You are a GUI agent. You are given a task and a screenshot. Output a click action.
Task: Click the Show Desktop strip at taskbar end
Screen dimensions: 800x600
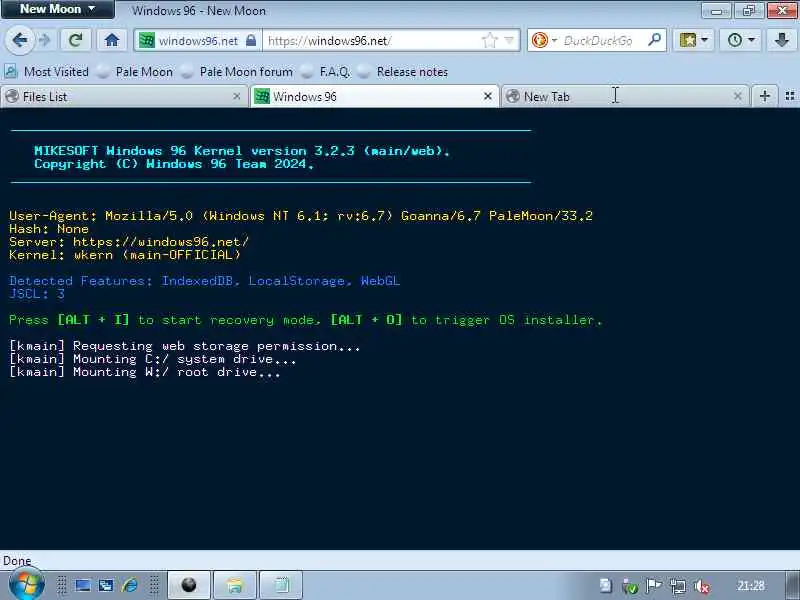[792, 585]
